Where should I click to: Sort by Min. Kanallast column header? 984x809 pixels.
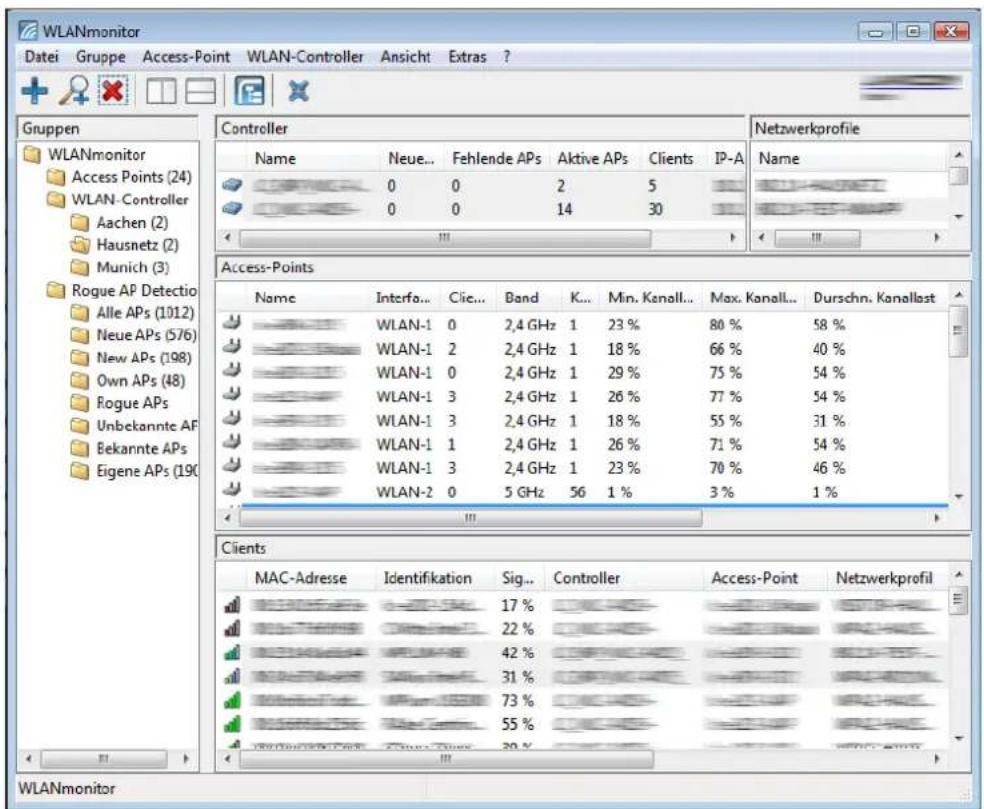point(650,297)
